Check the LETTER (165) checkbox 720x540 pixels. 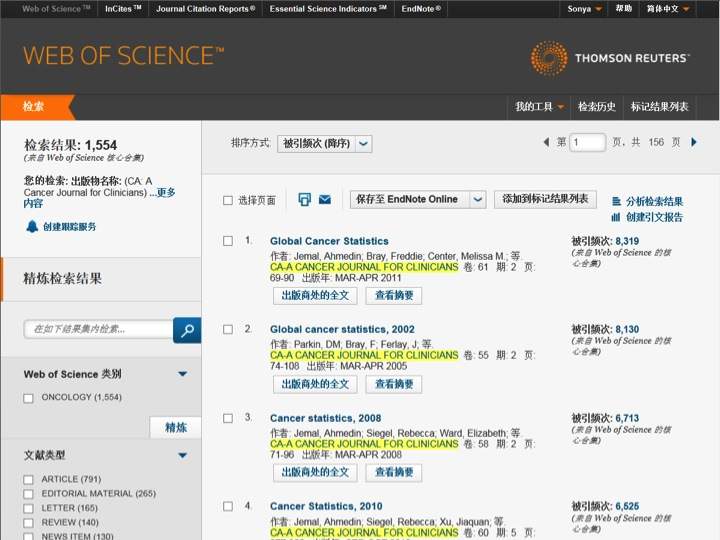point(28,509)
